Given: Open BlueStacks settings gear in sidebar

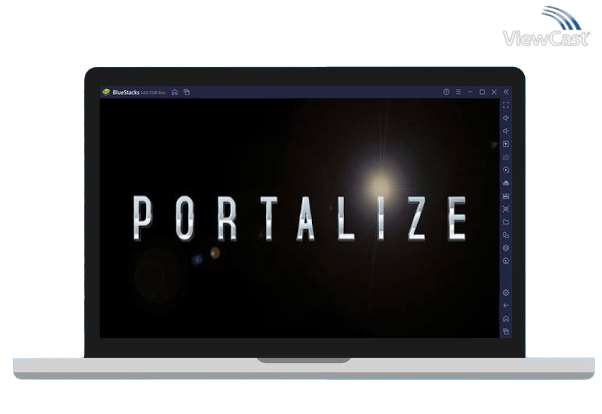Looking at the screenshot, I should 506,293.
